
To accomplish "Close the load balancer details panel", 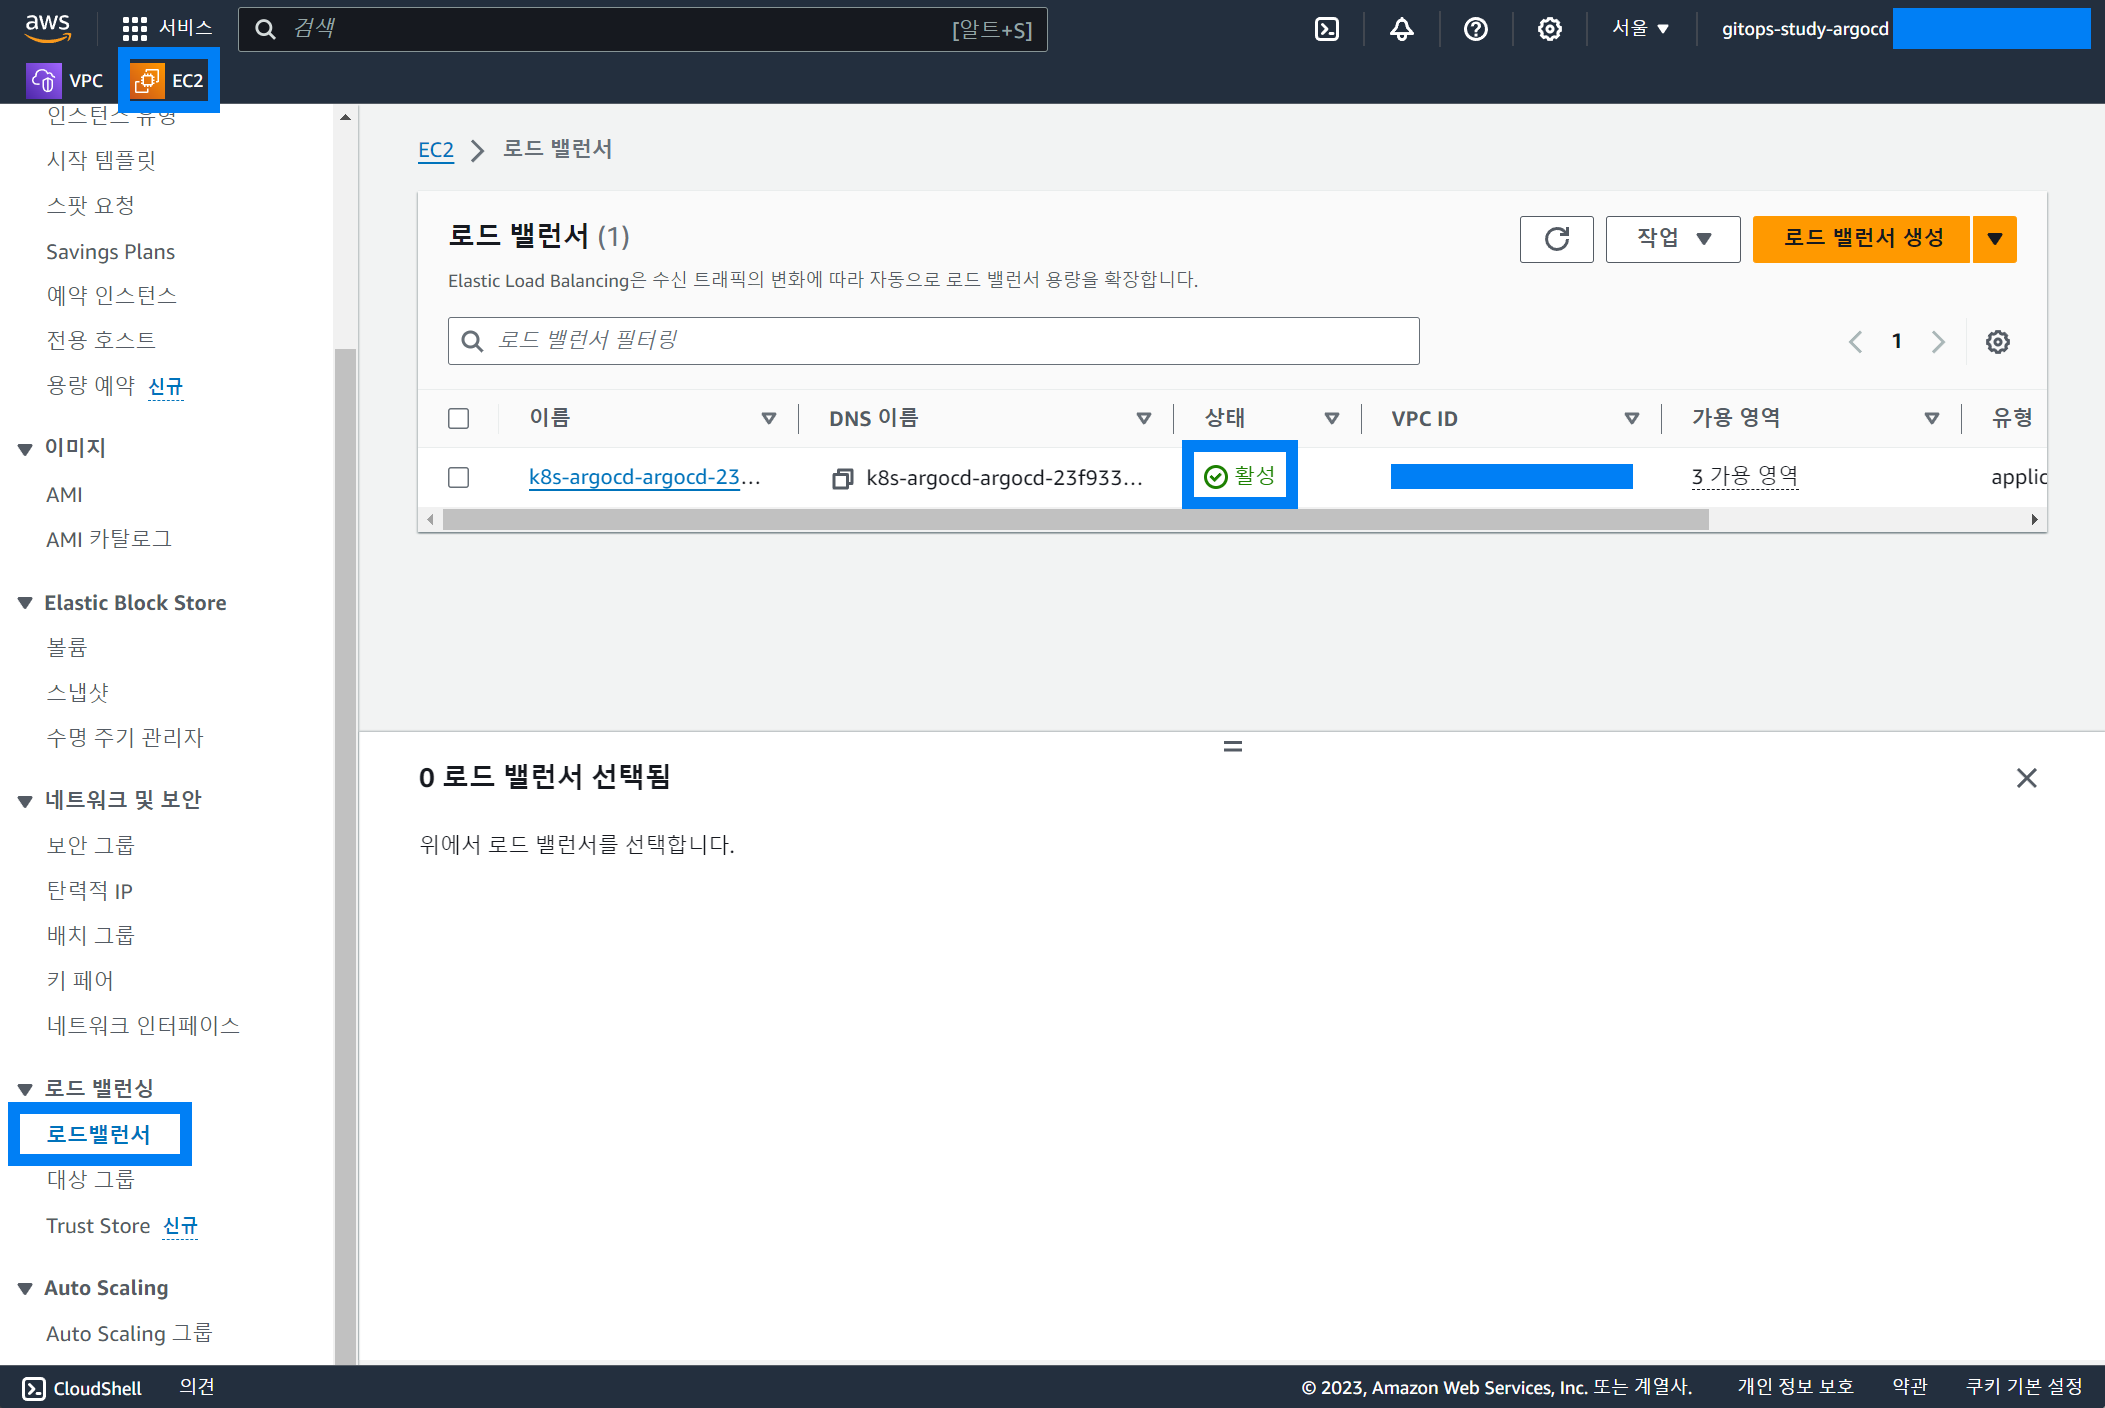I will pos(2026,778).
